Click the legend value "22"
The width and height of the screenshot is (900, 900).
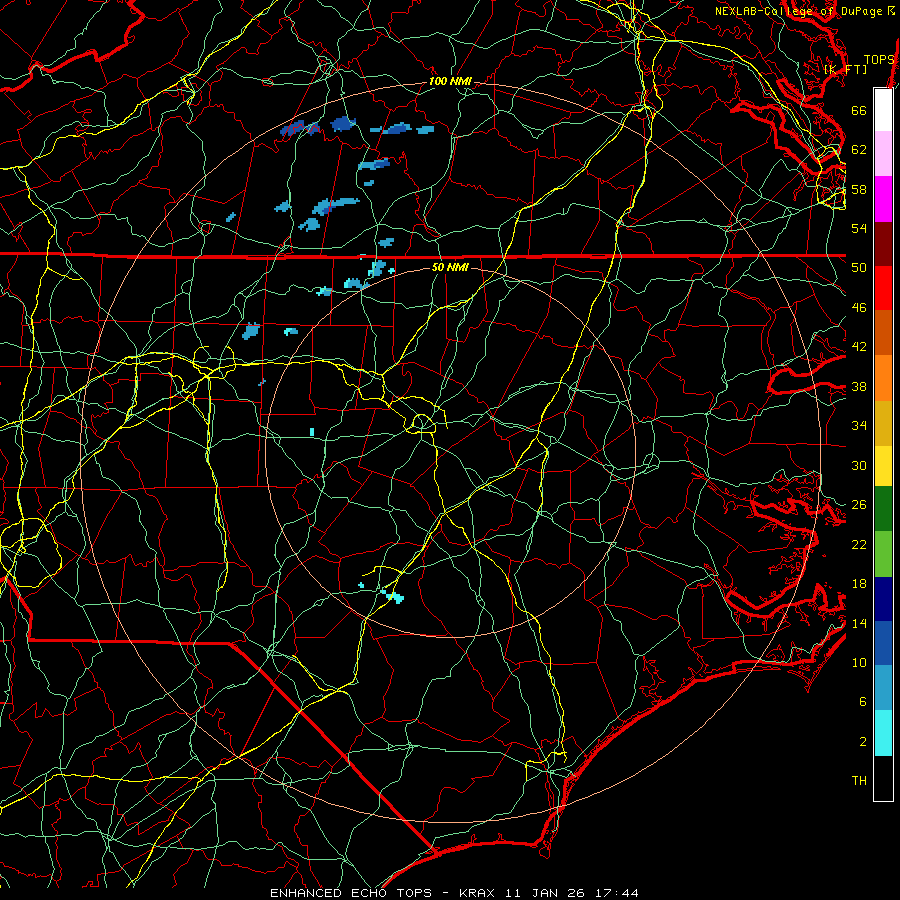(x=859, y=544)
